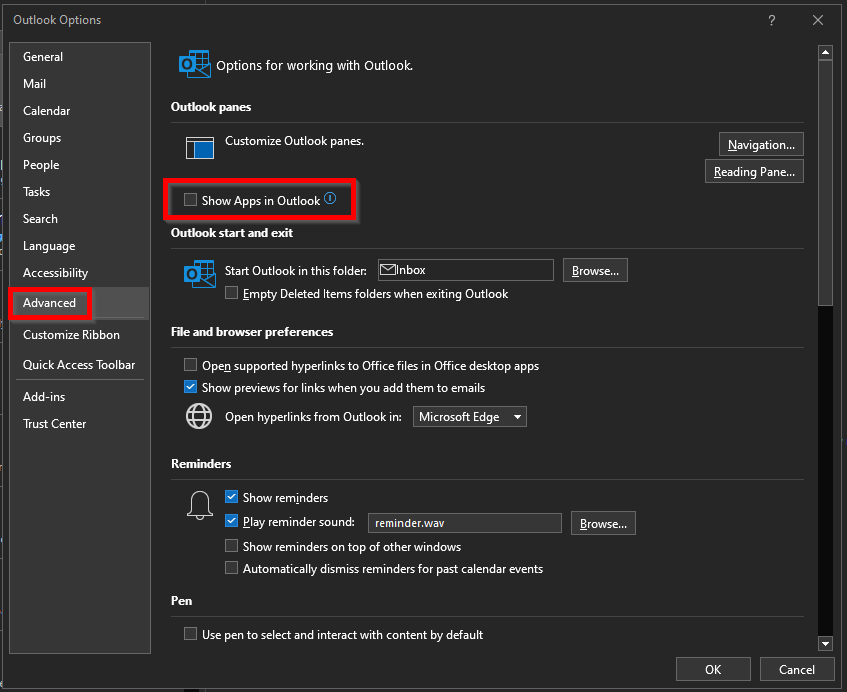Enable Show Apps in Outlook checkbox
The image size is (847, 692).
coord(190,200)
